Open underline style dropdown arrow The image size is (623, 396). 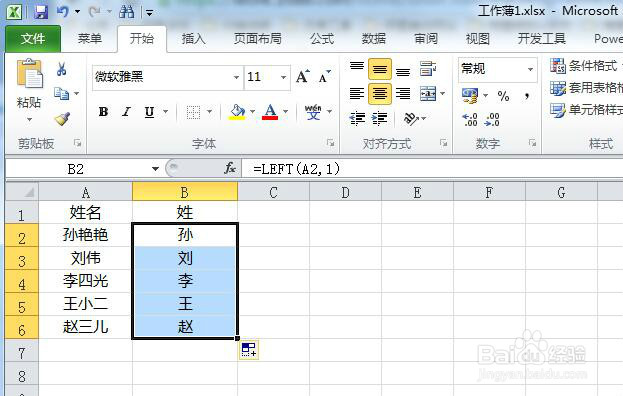166,112
